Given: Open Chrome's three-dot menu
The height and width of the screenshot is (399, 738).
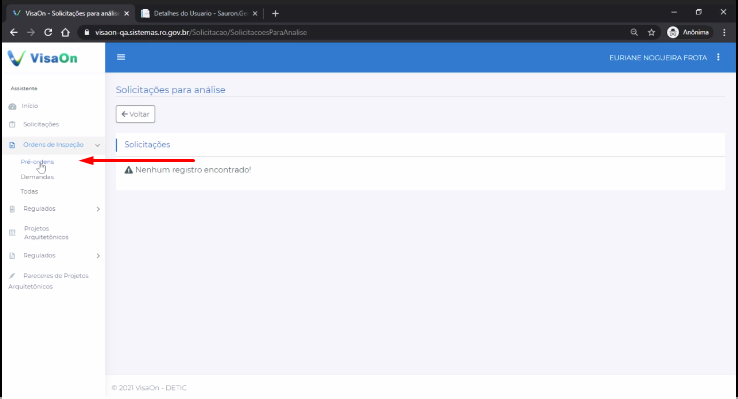Looking at the screenshot, I should click(x=724, y=32).
